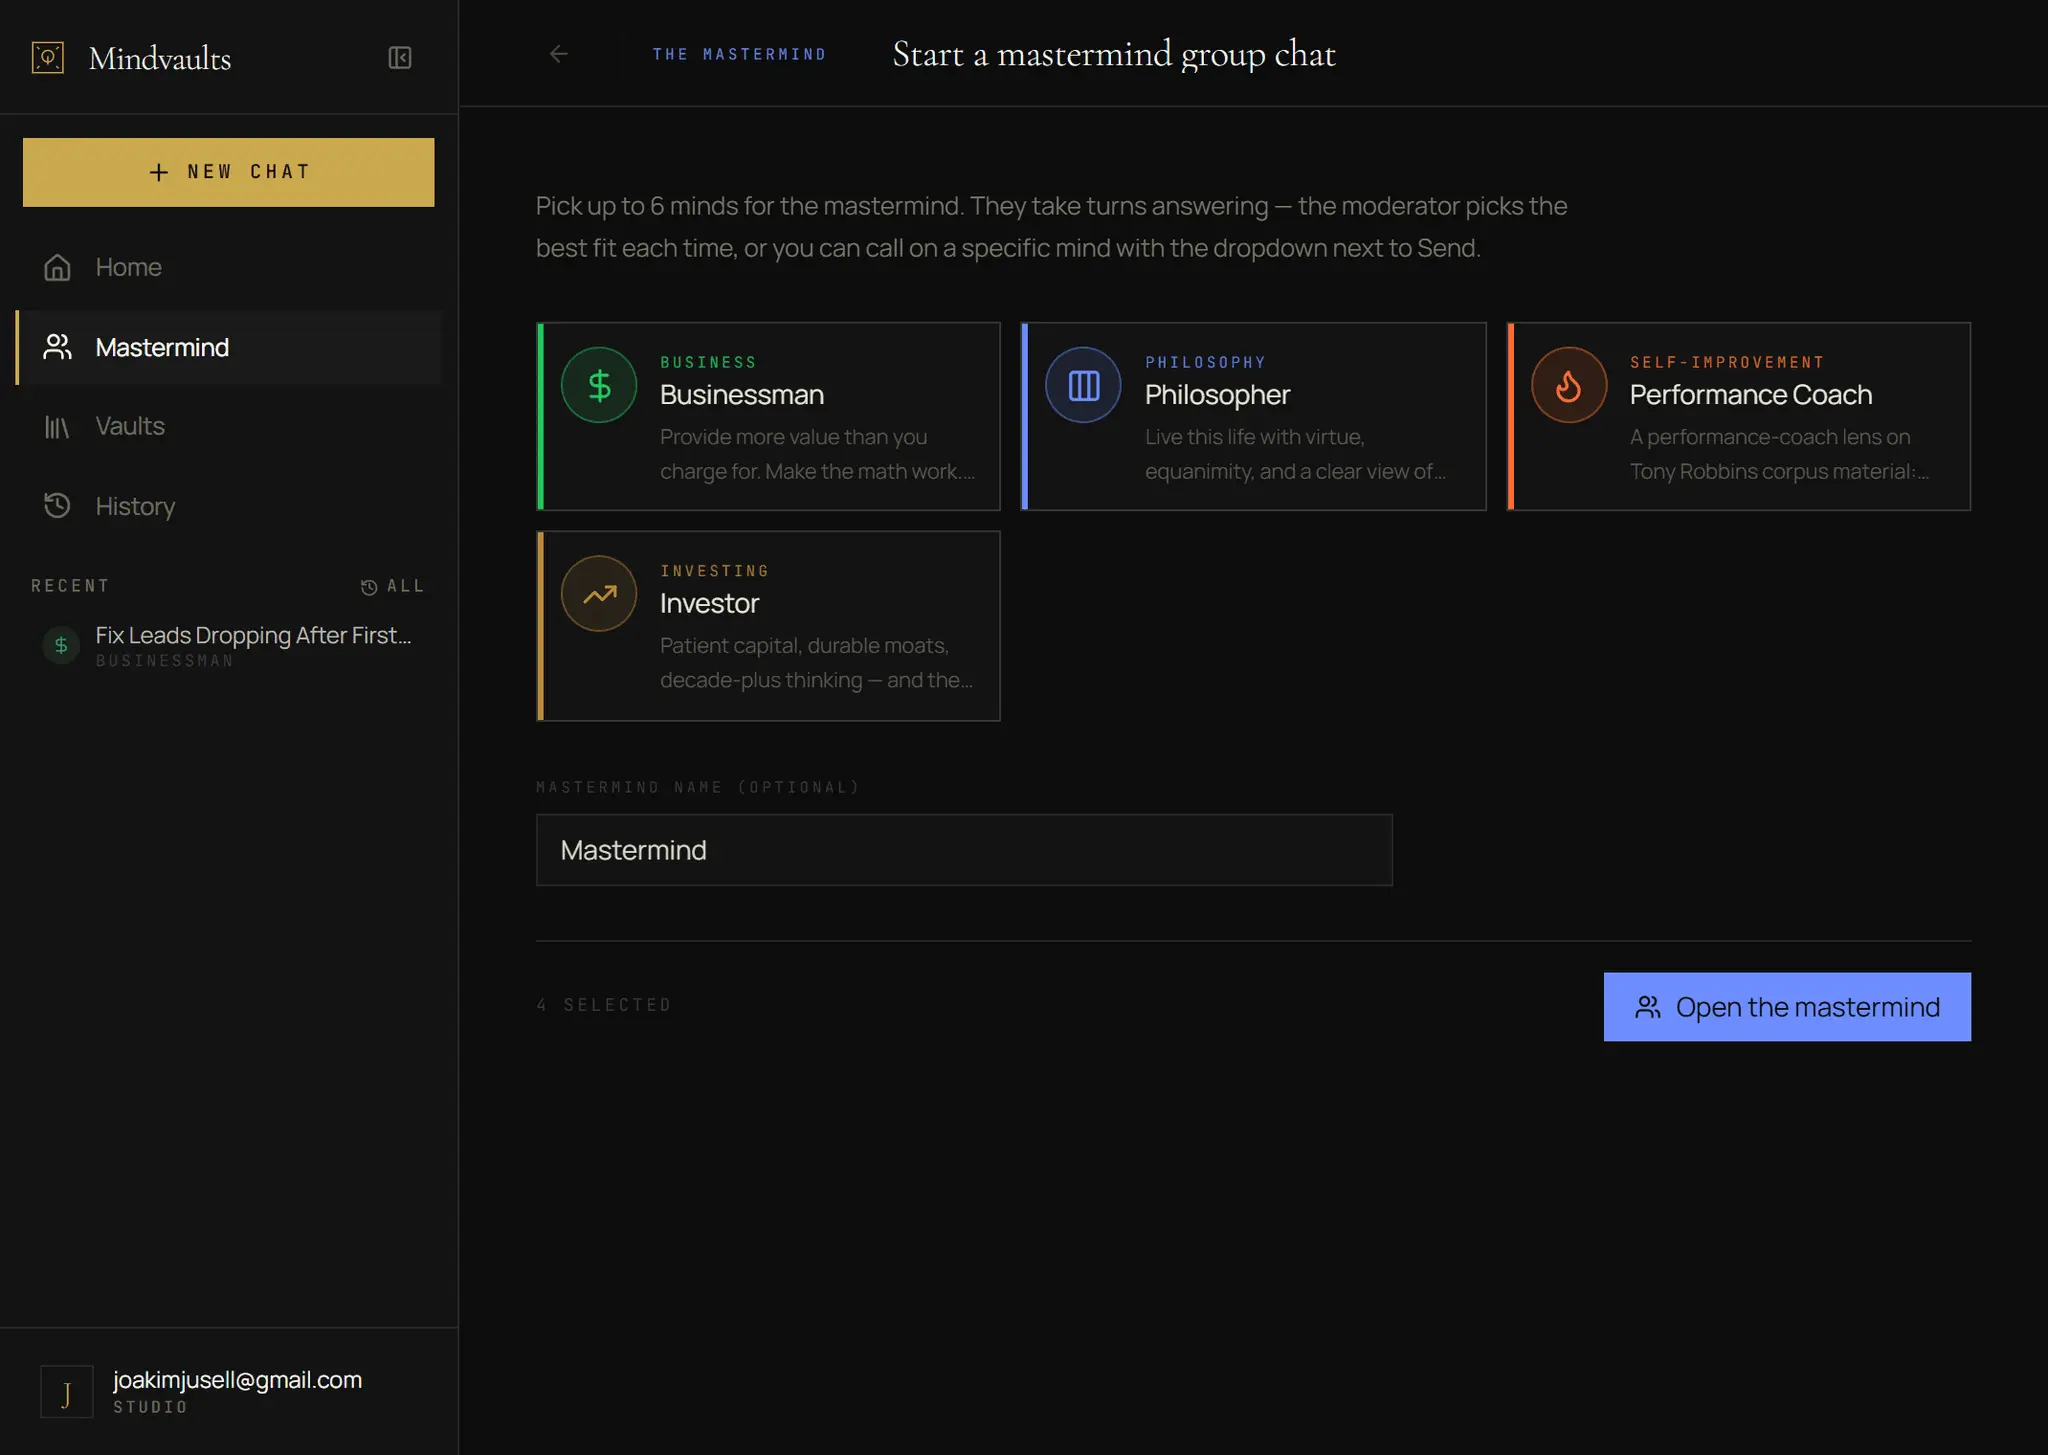Click the Mastermind people icon in sidebar
Viewport: 2048px width, 1455px height.
click(57, 347)
